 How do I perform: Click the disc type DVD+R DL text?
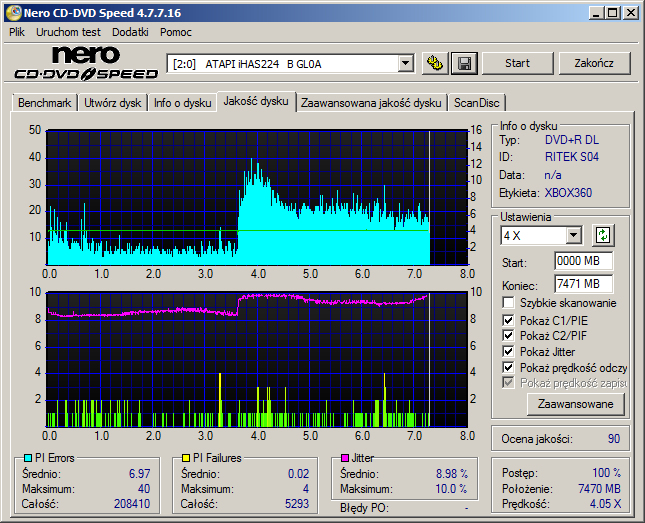click(x=572, y=140)
